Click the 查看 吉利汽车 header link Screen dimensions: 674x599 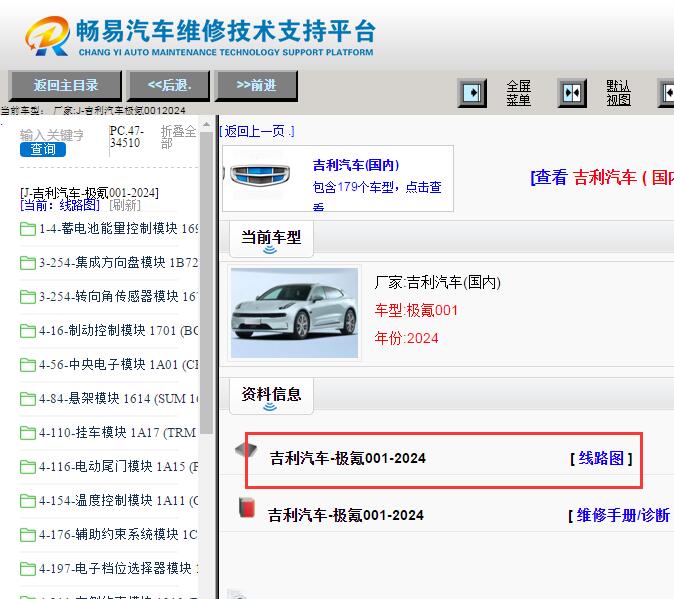(602, 177)
